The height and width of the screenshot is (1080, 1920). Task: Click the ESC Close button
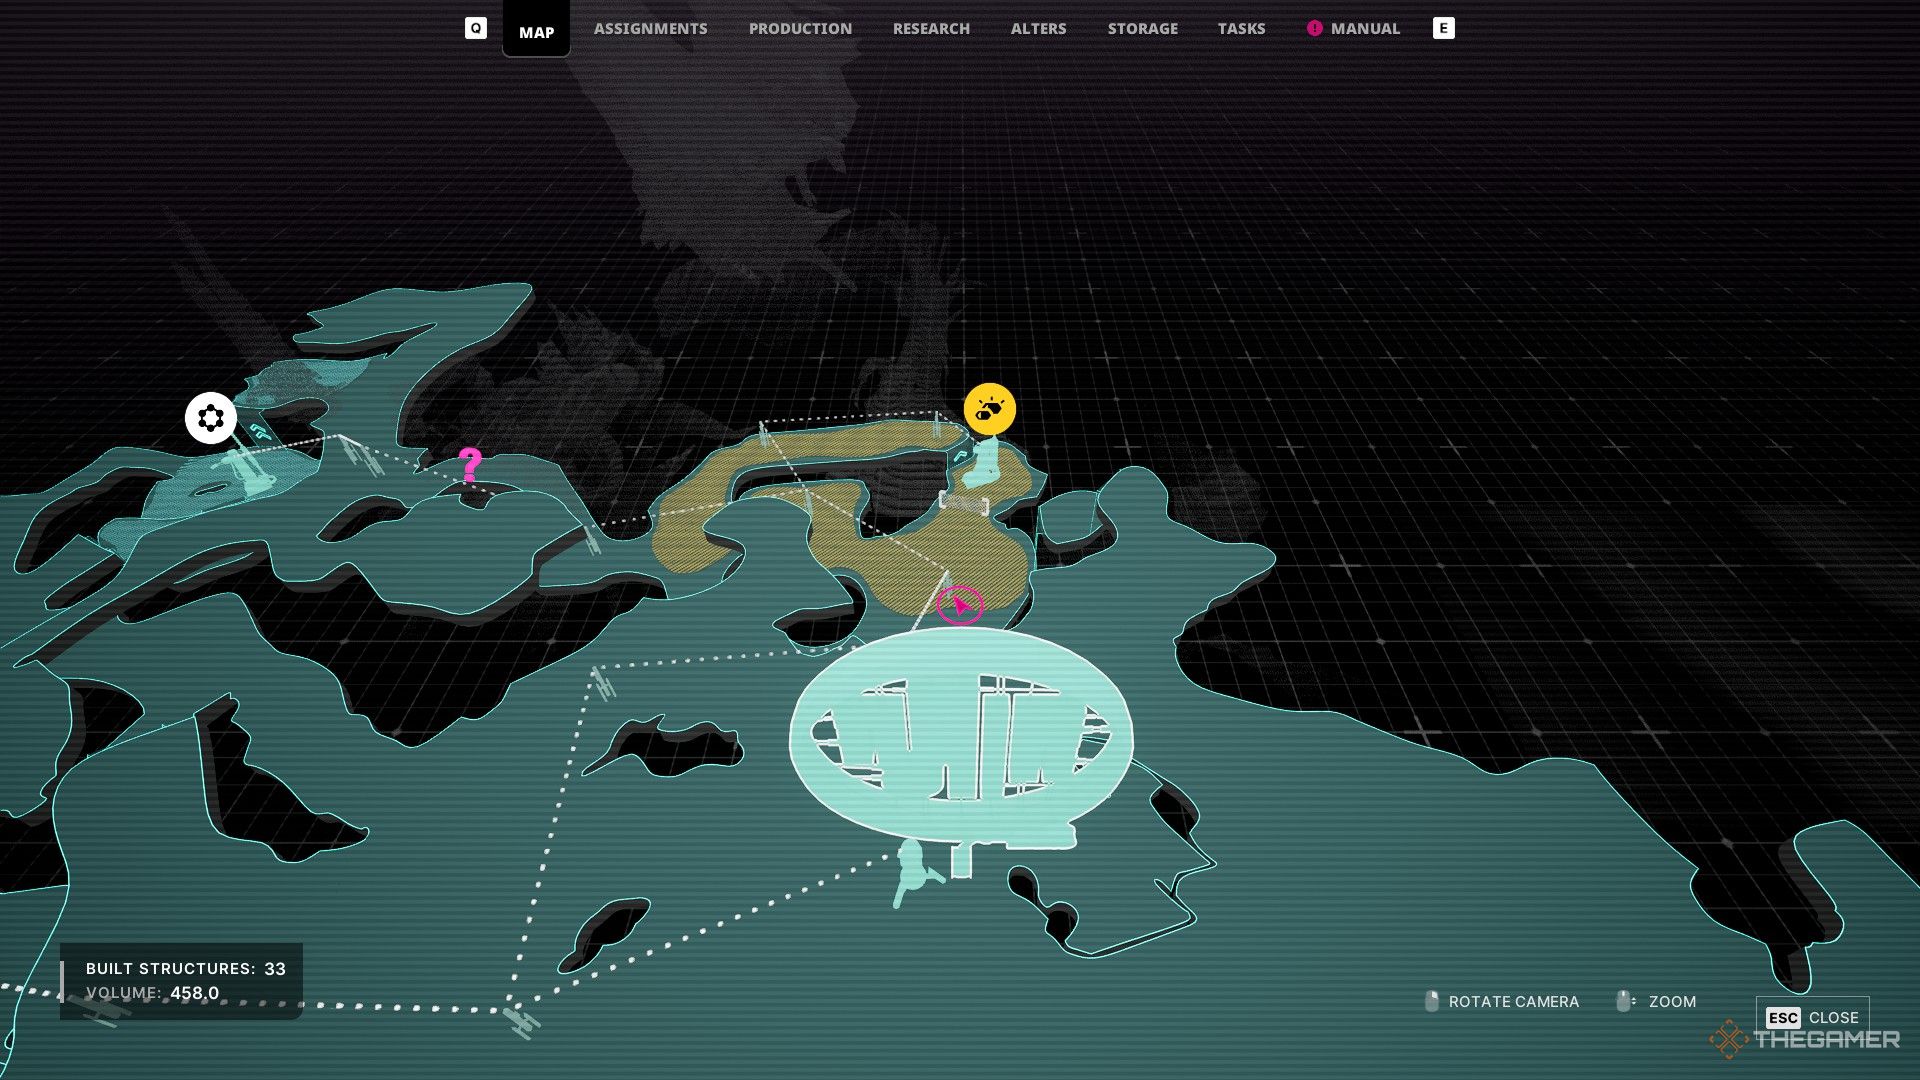click(x=1812, y=1017)
